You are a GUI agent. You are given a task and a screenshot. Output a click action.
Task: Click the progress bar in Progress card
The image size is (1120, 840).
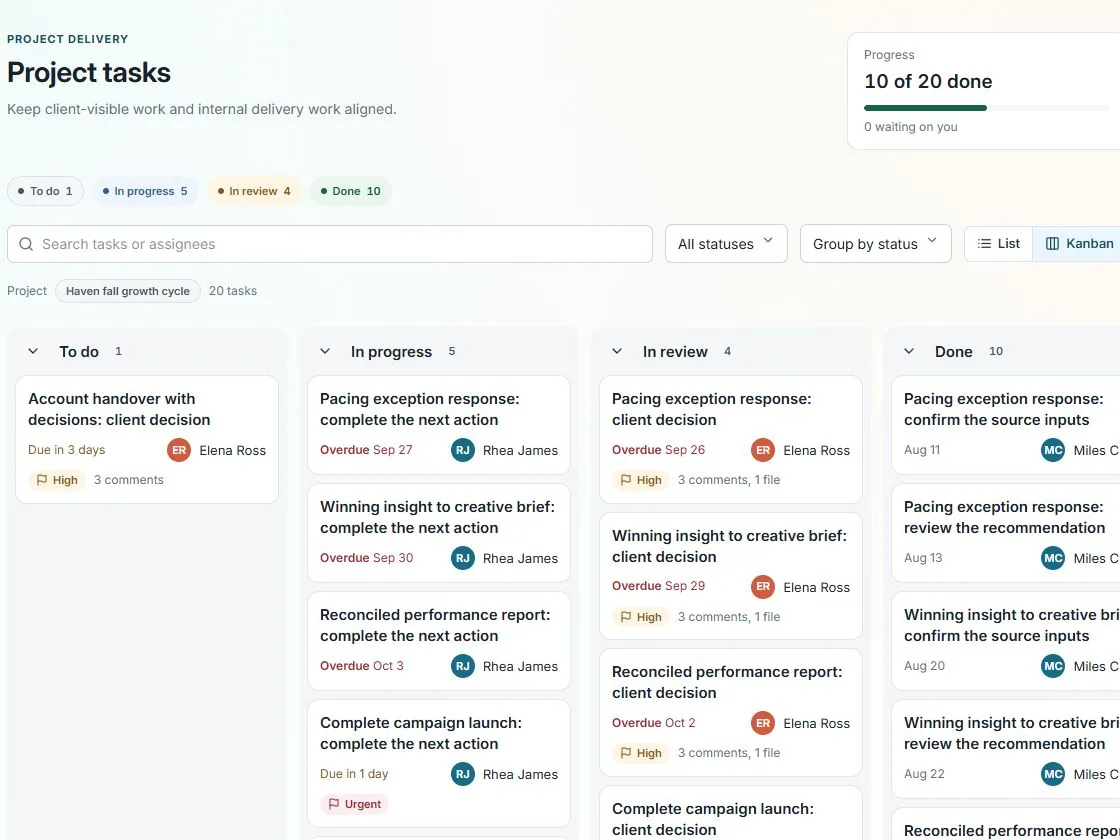click(x=986, y=108)
